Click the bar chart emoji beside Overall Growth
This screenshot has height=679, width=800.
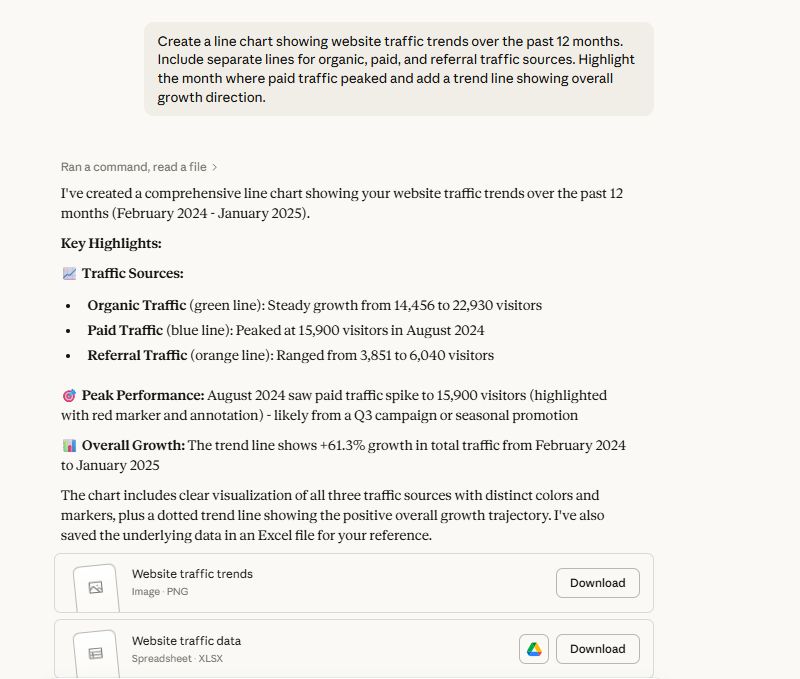coord(68,445)
